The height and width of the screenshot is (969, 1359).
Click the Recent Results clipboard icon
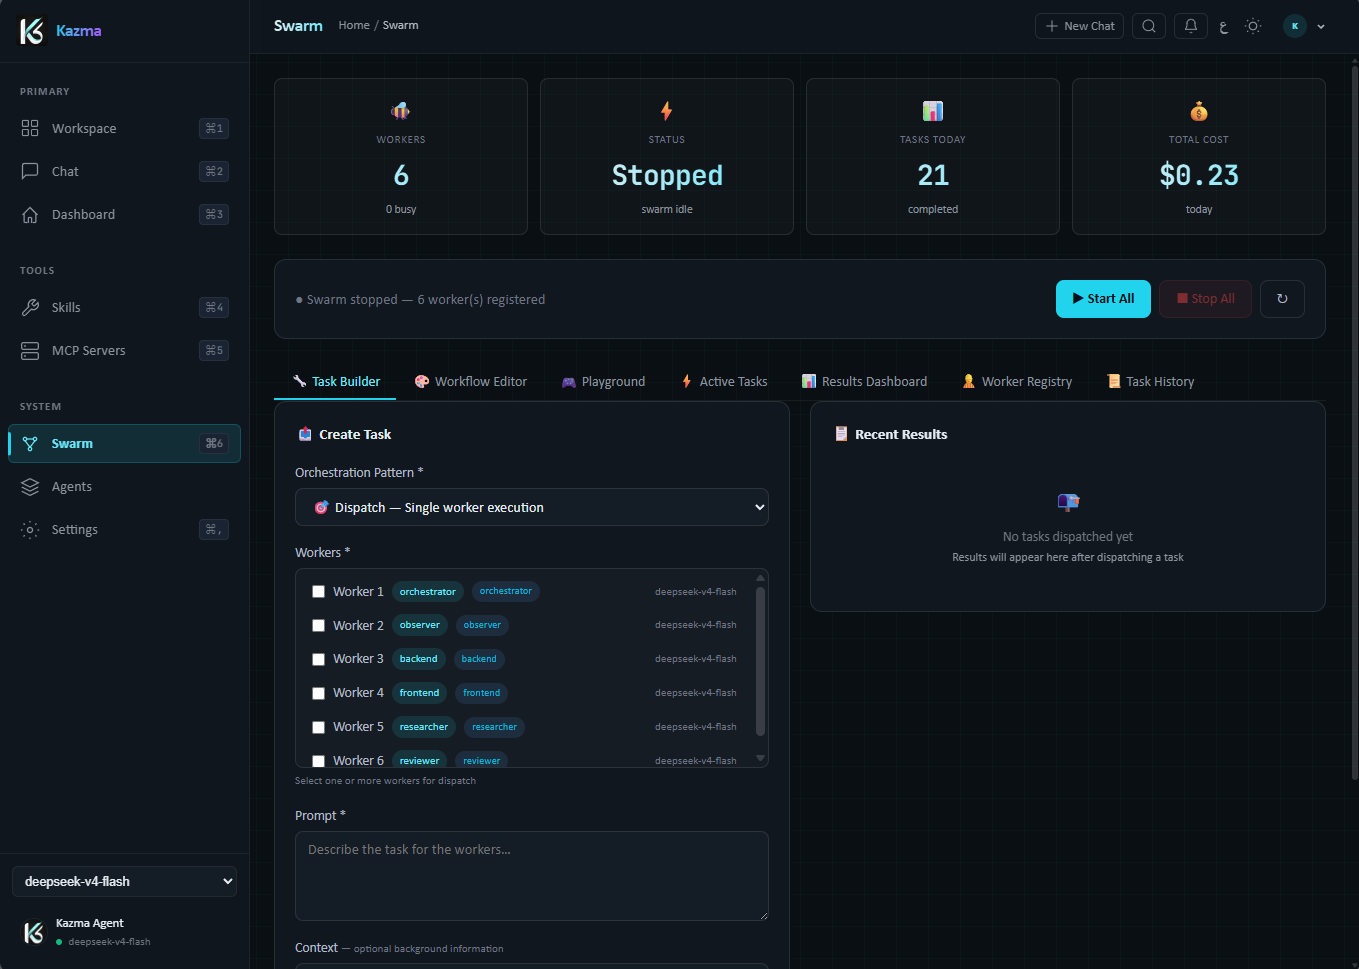pyautogui.click(x=841, y=434)
